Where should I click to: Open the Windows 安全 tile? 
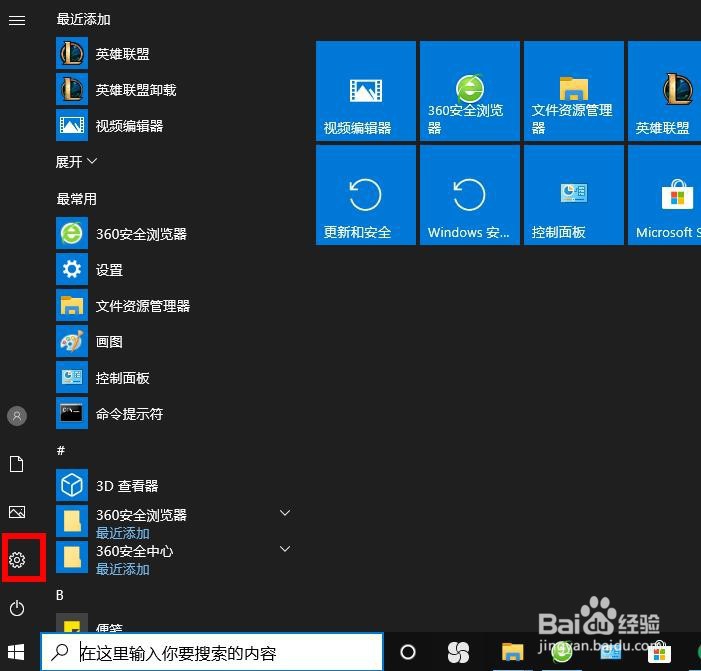470,195
